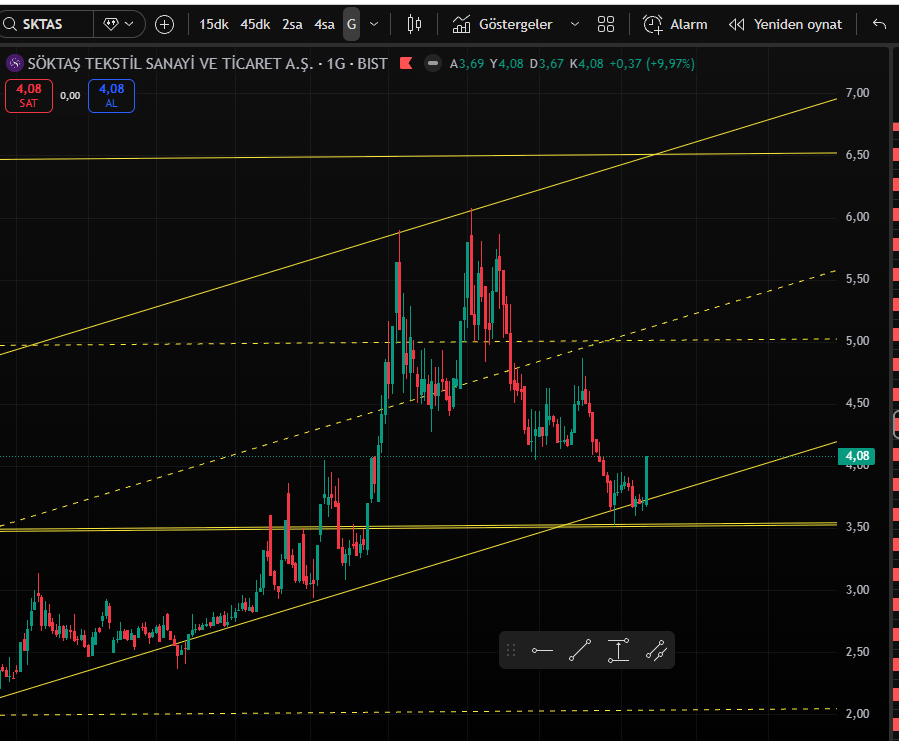Click the blue 4,08 AL buy button

coord(111,96)
